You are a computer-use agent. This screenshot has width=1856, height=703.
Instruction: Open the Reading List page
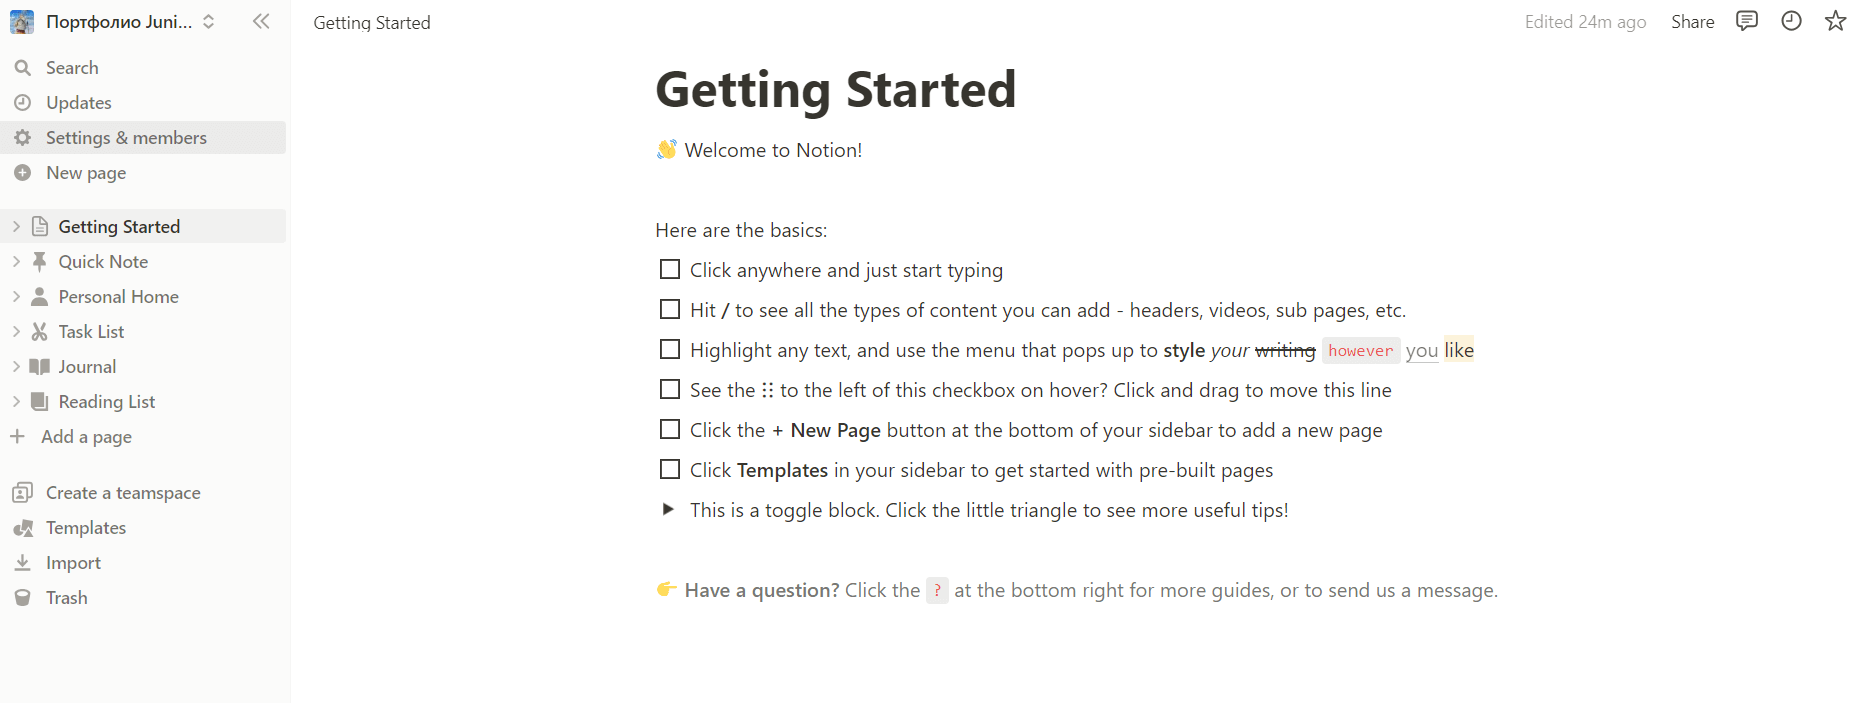[106, 402]
